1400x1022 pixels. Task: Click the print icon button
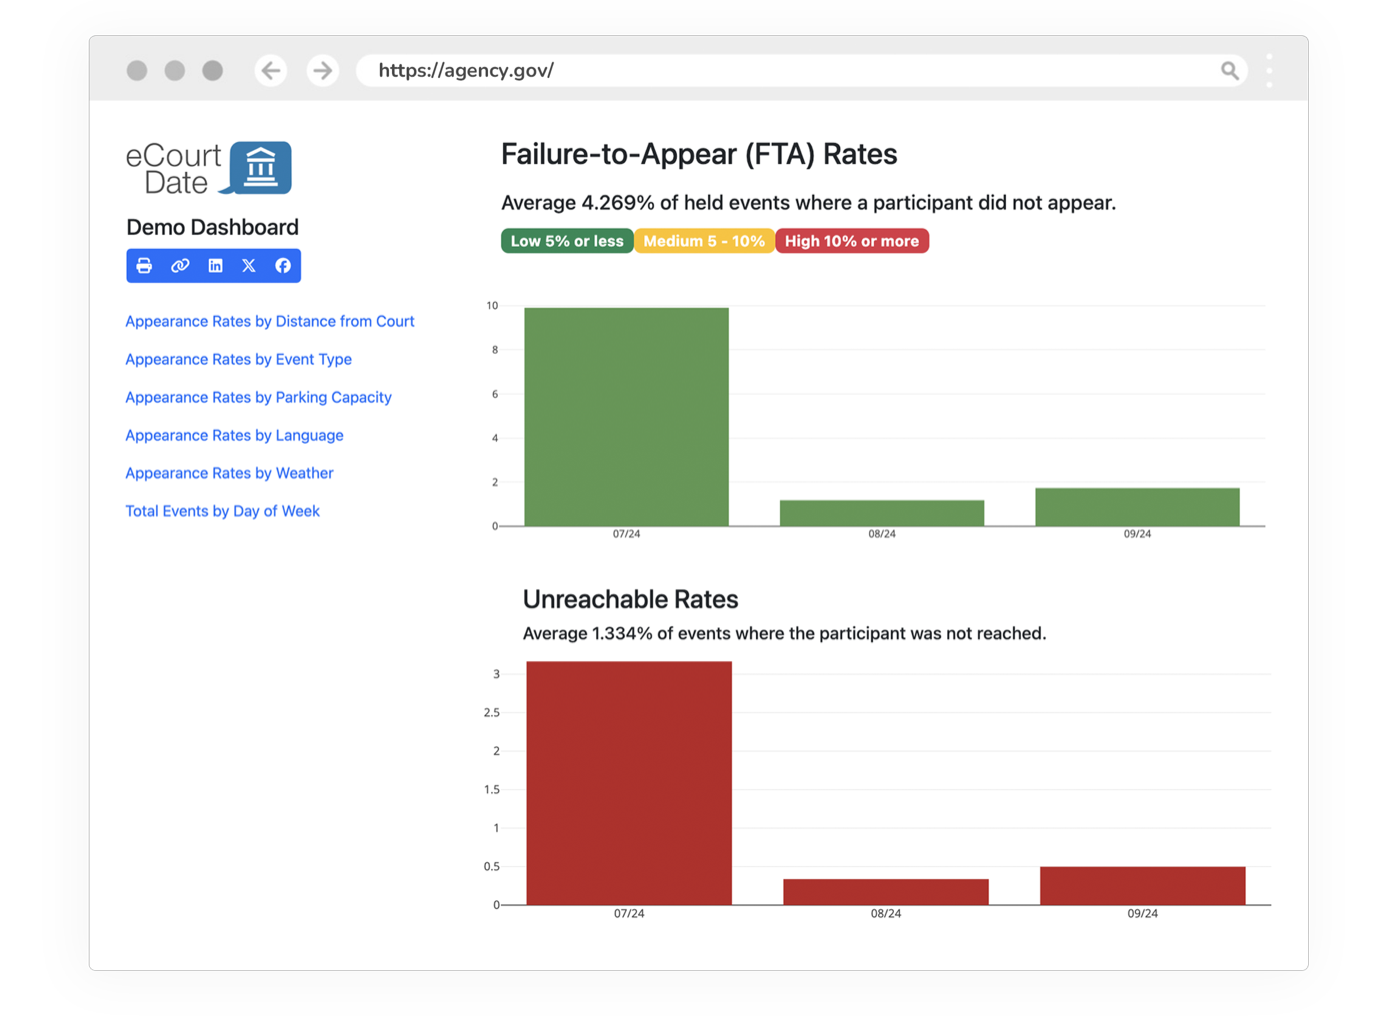[x=144, y=266]
